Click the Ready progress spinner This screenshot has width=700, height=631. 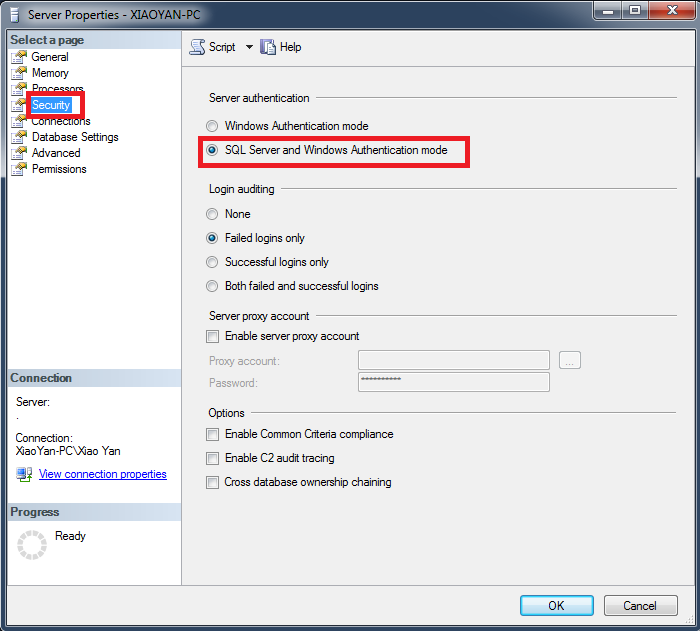point(32,545)
